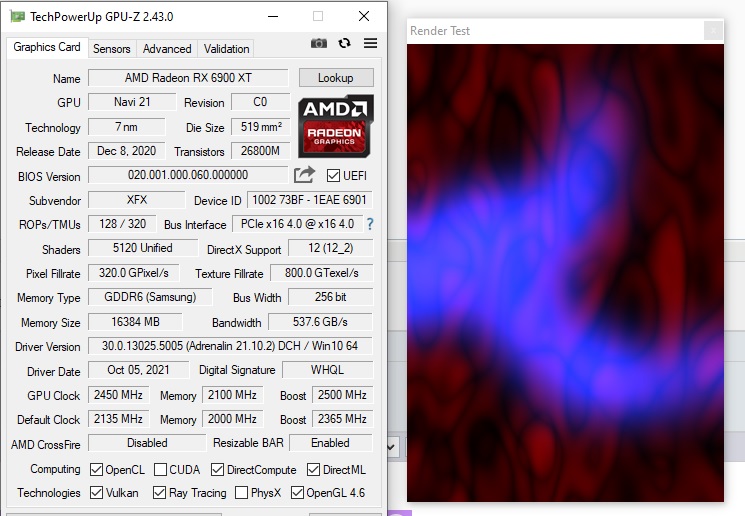Screen dimensions: 745x516
Task: Switch to the Sensors tab
Action: pos(112,49)
